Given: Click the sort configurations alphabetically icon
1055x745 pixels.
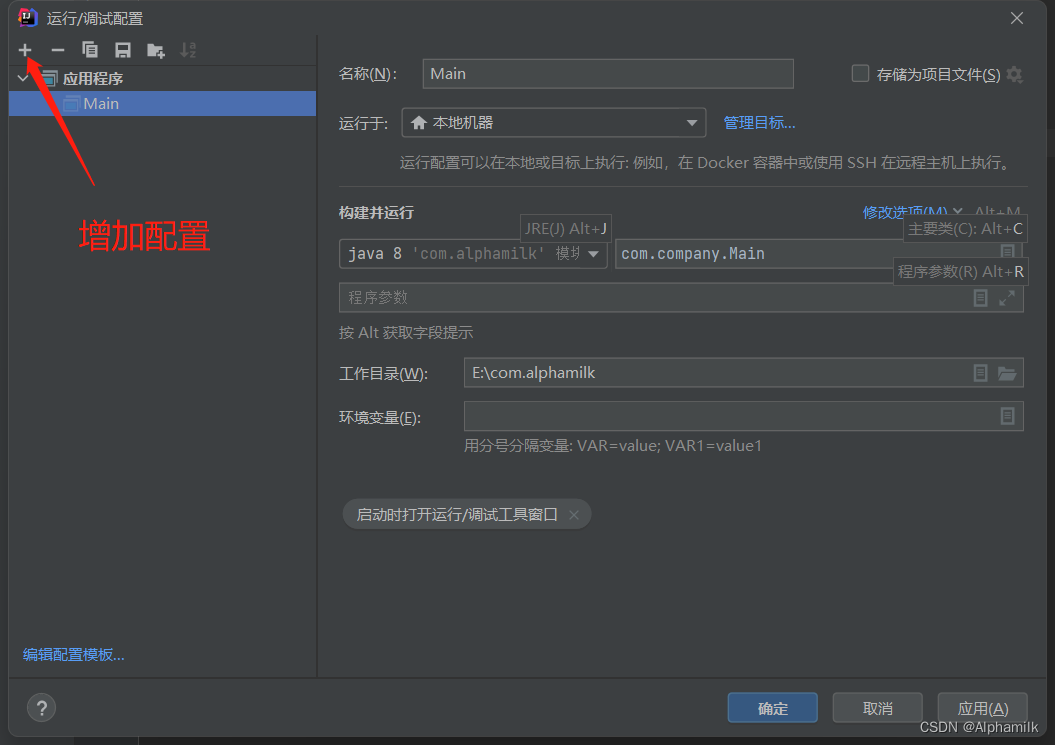Looking at the screenshot, I should pos(188,50).
